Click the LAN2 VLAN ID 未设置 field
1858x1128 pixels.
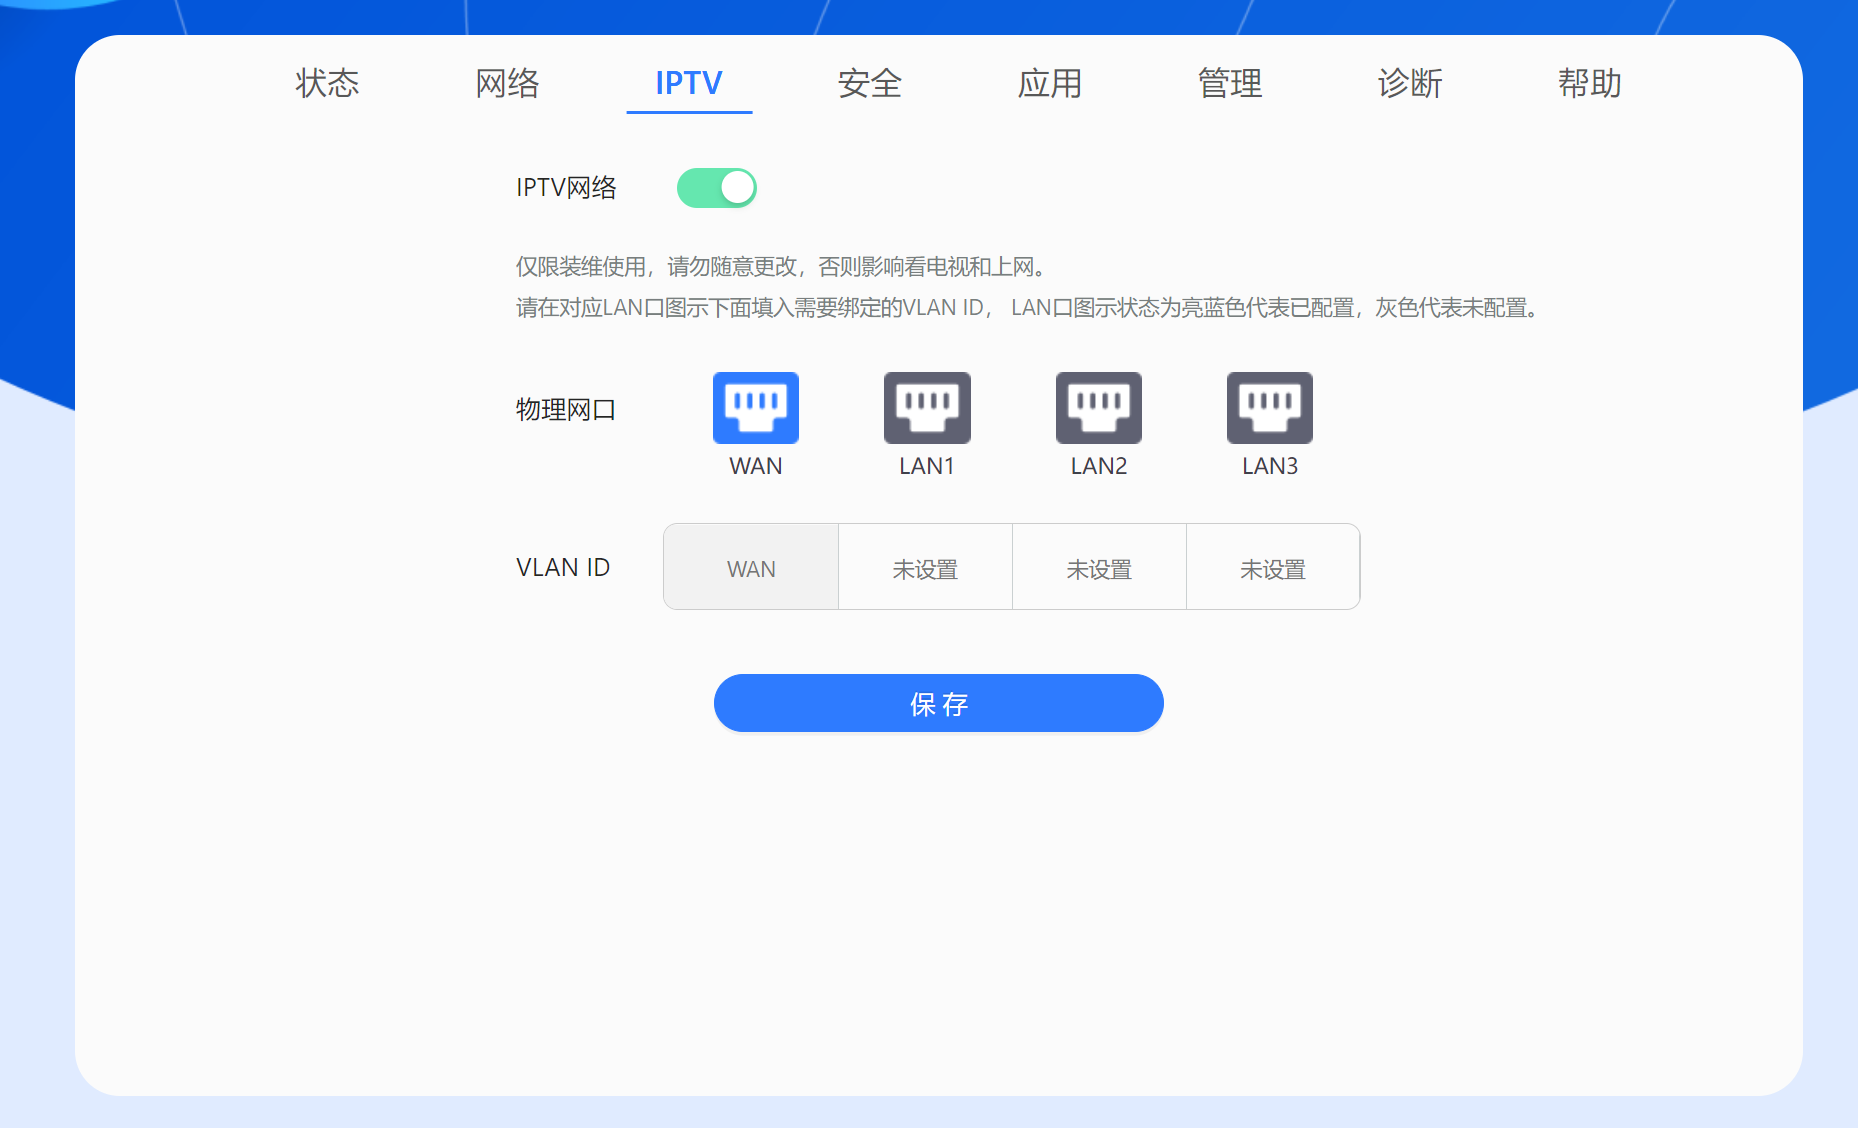coord(1099,567)
